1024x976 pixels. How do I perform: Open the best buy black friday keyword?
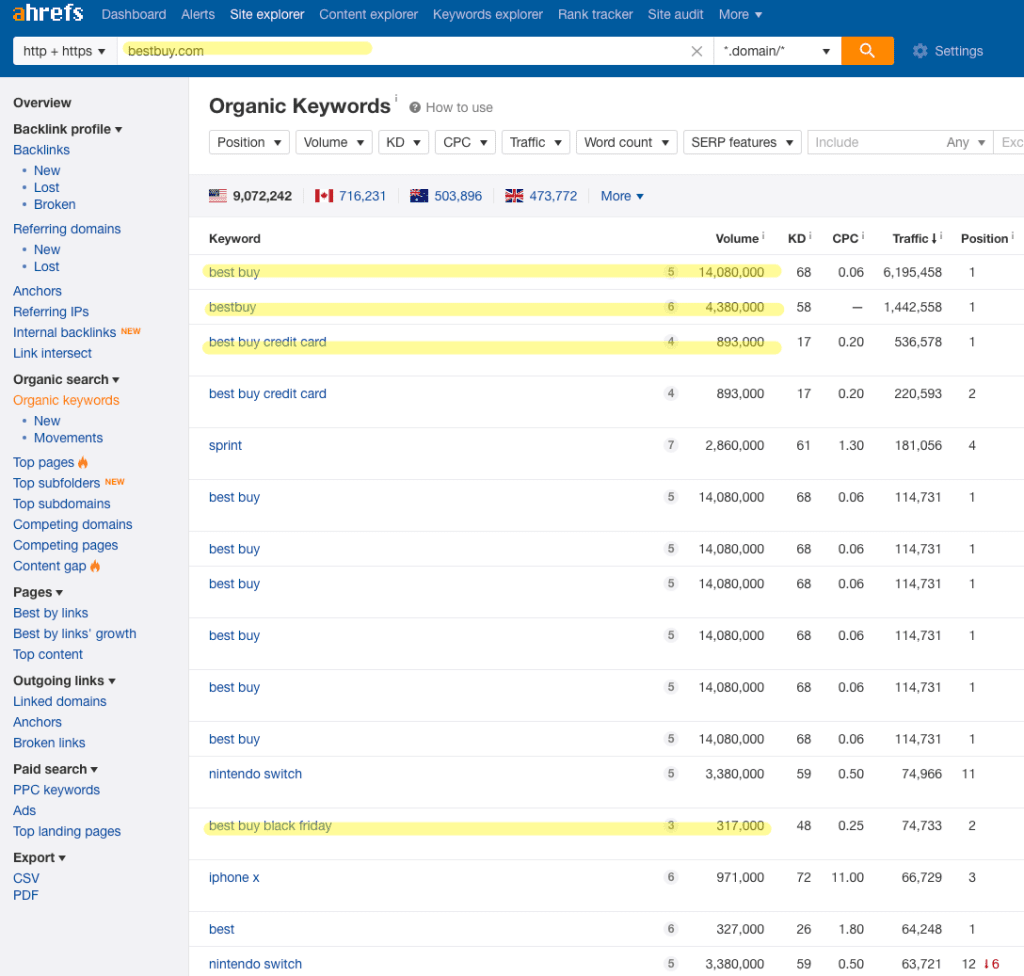(270, 825)
